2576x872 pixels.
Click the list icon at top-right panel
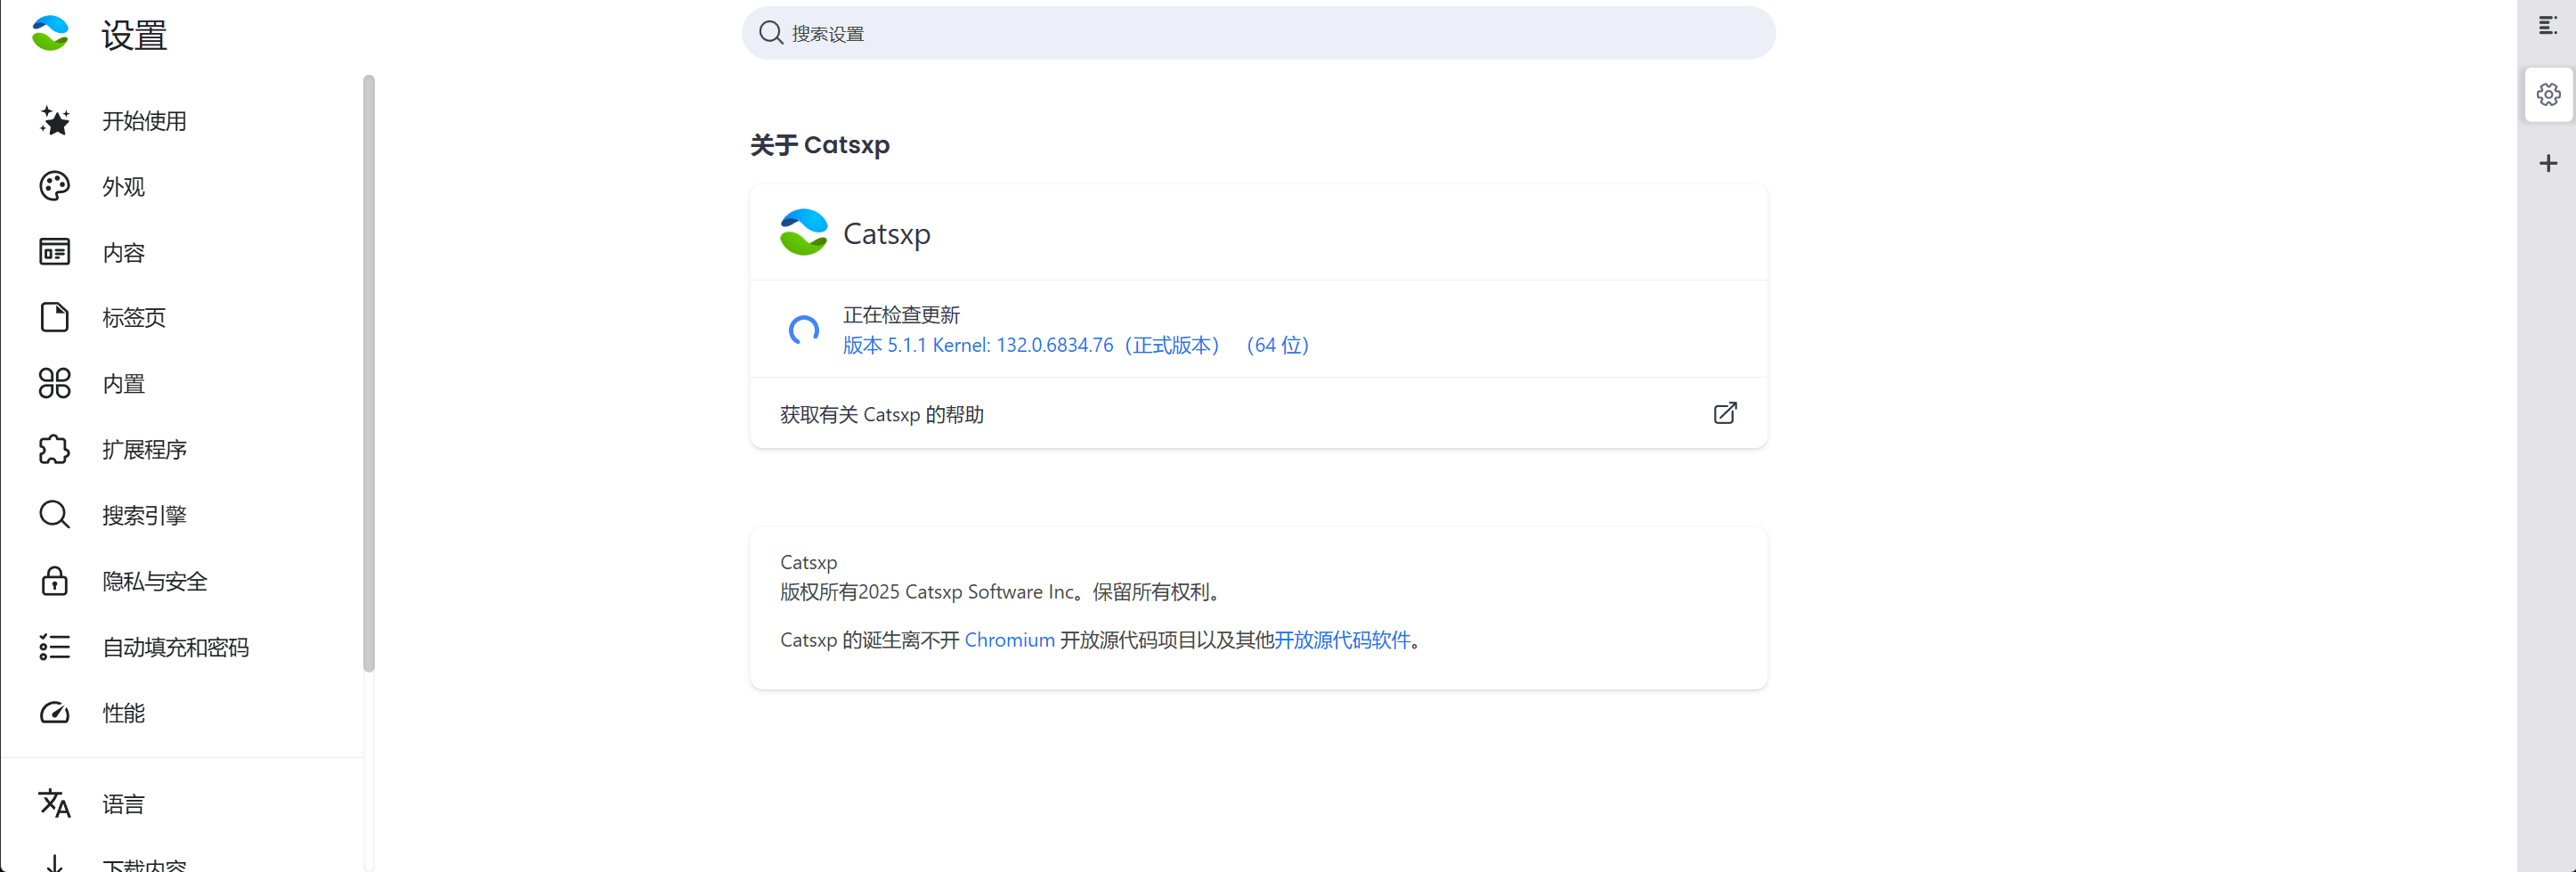2548,26
